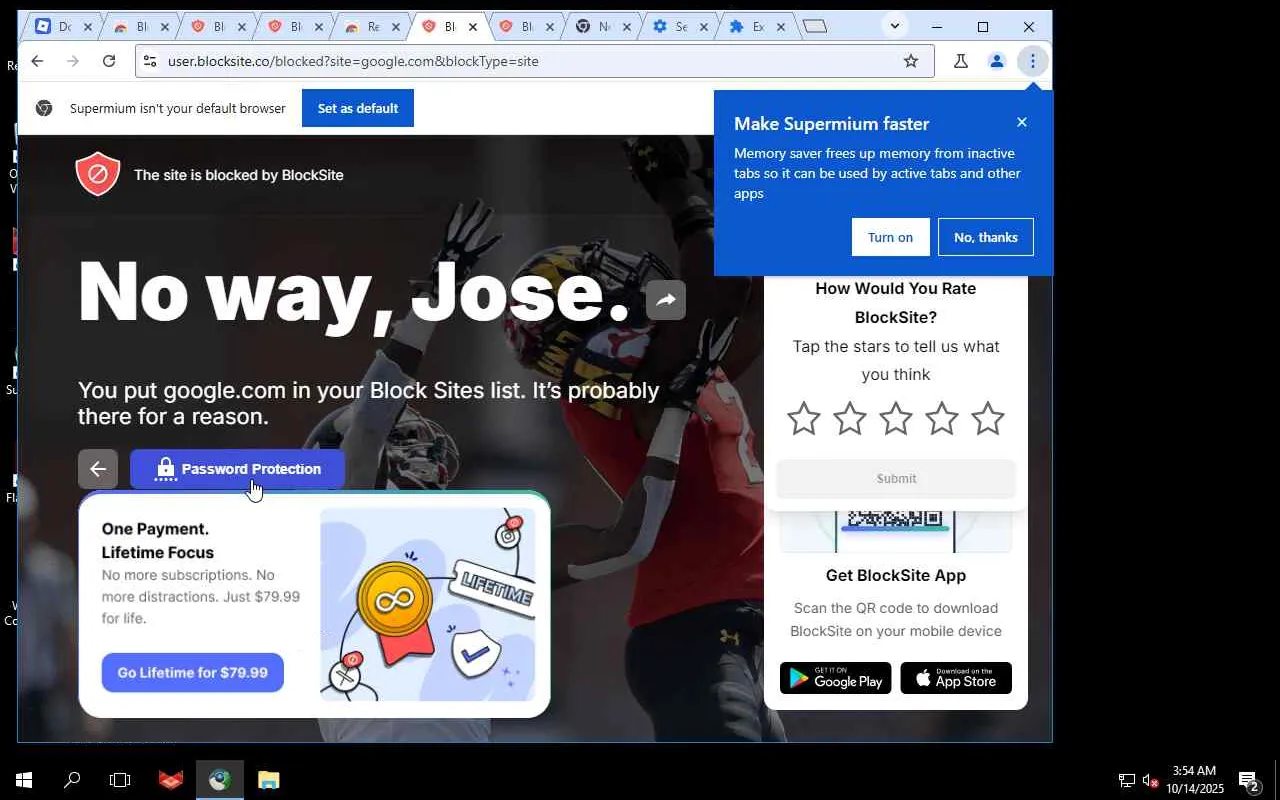
Task: Open the Chrome Labs flask icon
Action: [x=961, y=61]
